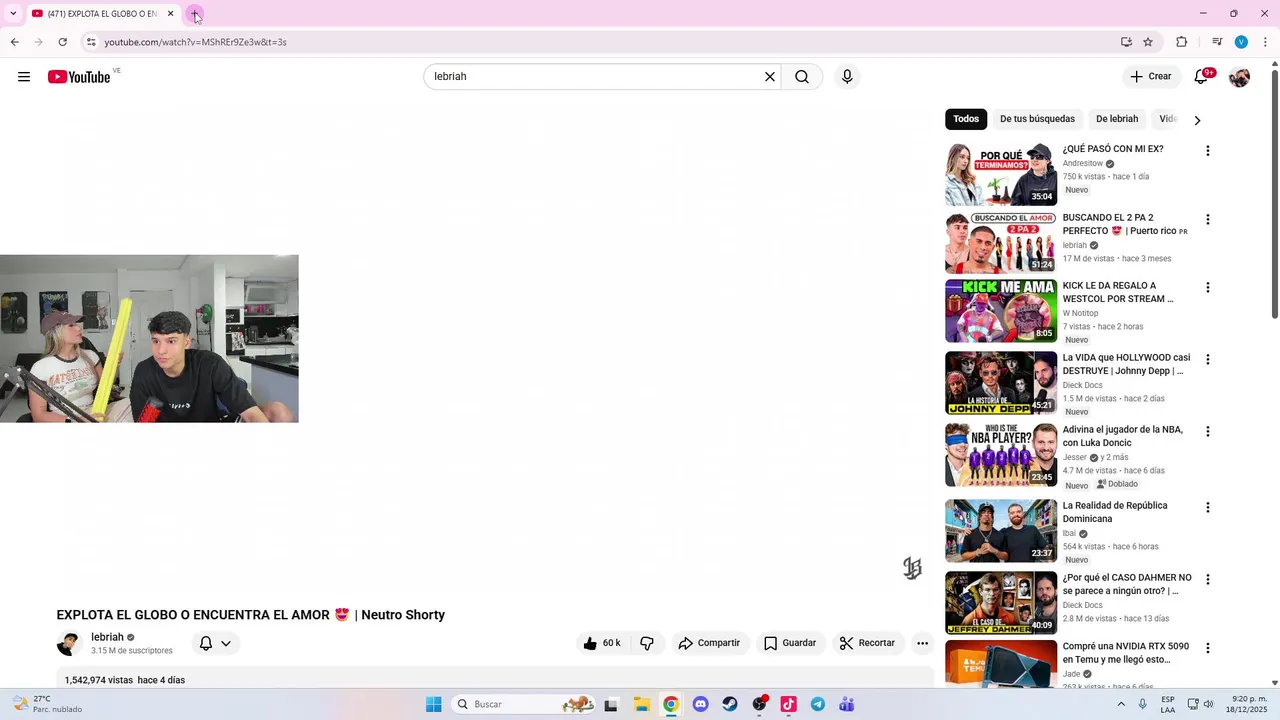Start voice search with the microphone
Screen dimensions: 1280x720
click(x=847, y=77)
